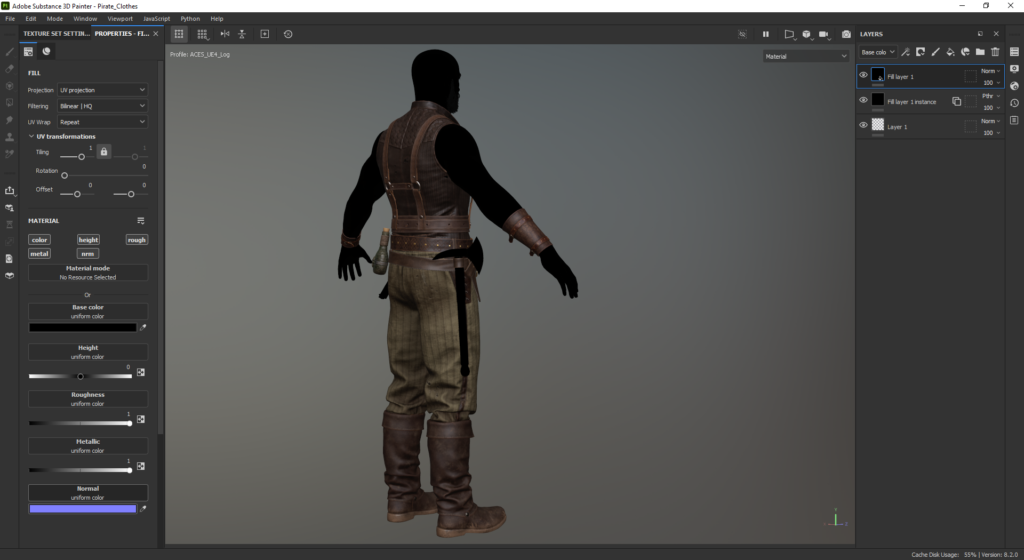Open the perspective view mode icon
Screen dimensions: 1024x560
tap(789, 34)
